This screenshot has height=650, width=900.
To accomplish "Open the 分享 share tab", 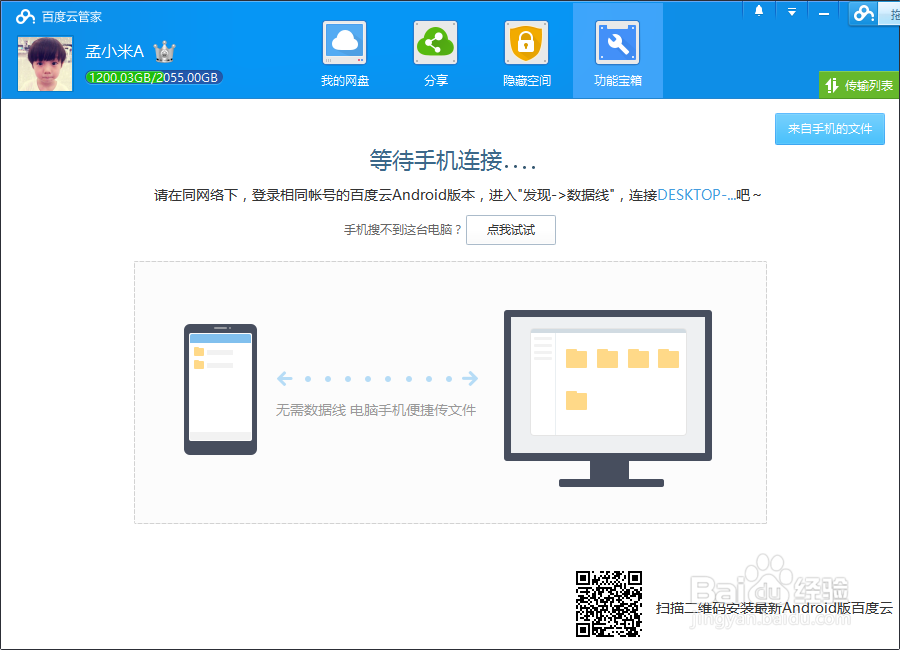I will coord(436,54).
